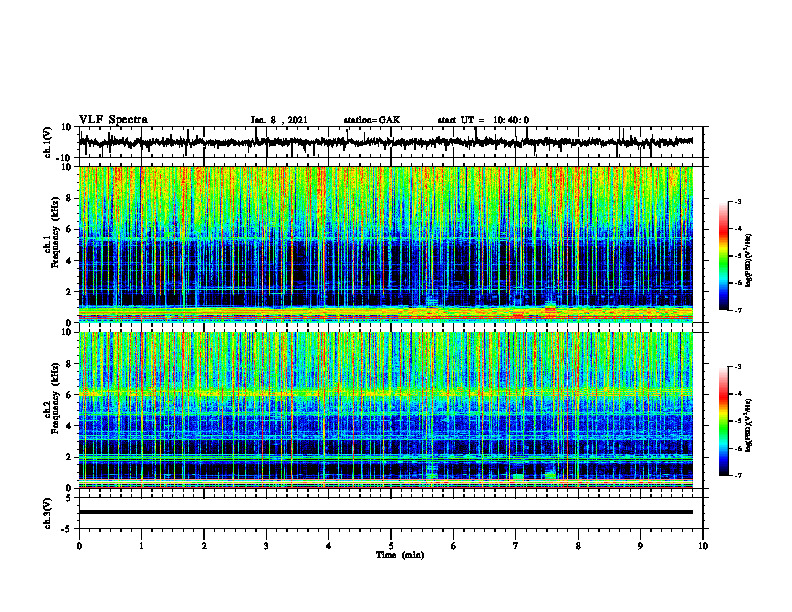The image size is (792, 612).
Task: Click the "Time (min)" x-axis label
Action: click(x=400, y=555)
